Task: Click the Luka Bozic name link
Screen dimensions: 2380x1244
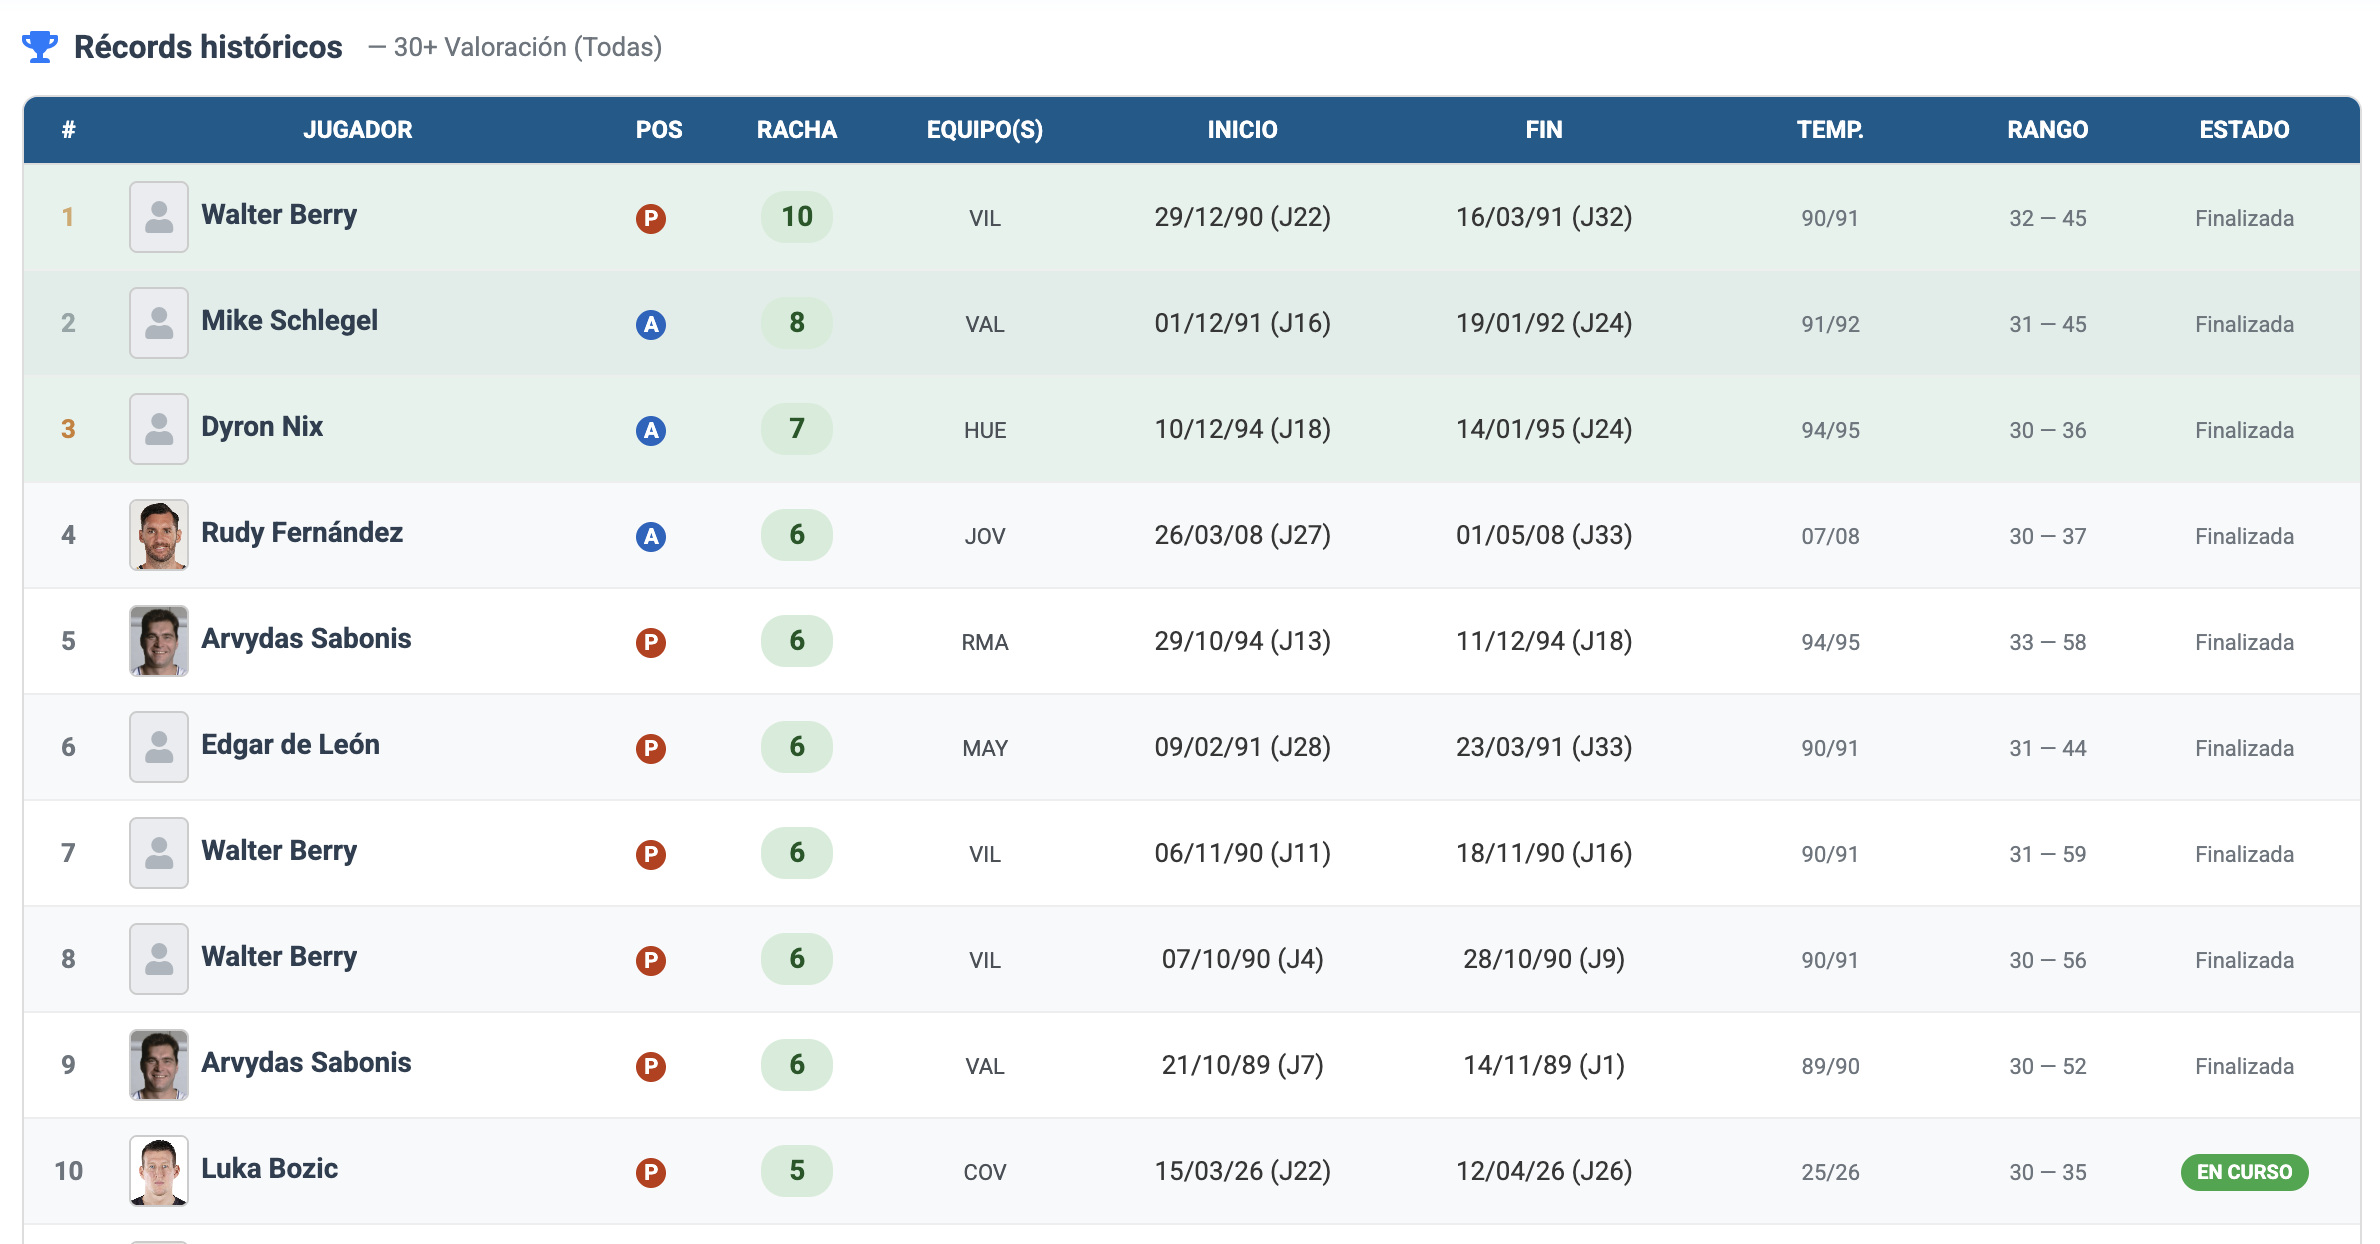Action: [270, 1169]
